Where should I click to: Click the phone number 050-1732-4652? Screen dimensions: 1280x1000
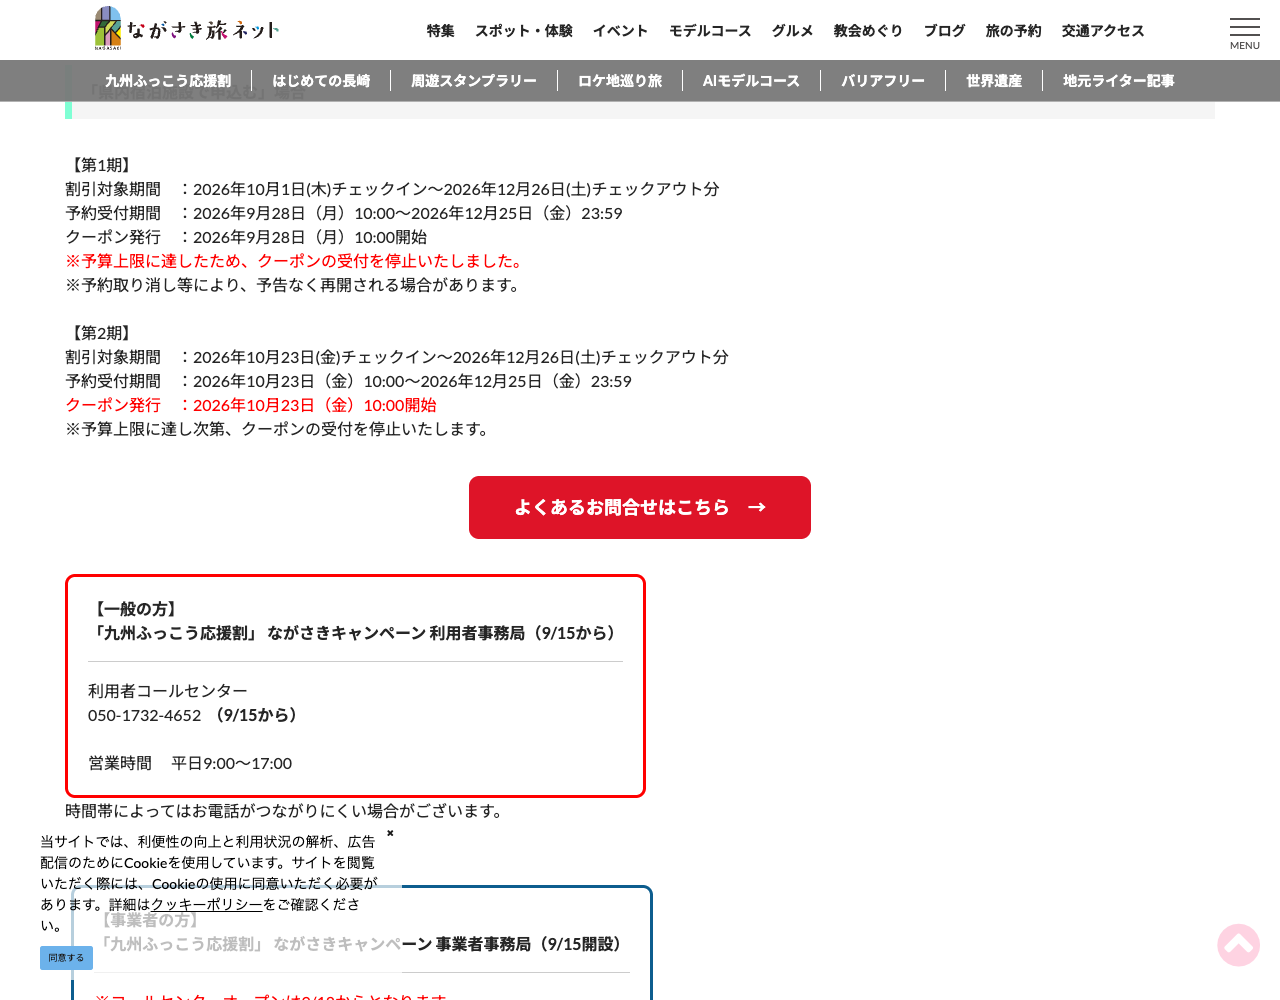click(x=145, y=715)
